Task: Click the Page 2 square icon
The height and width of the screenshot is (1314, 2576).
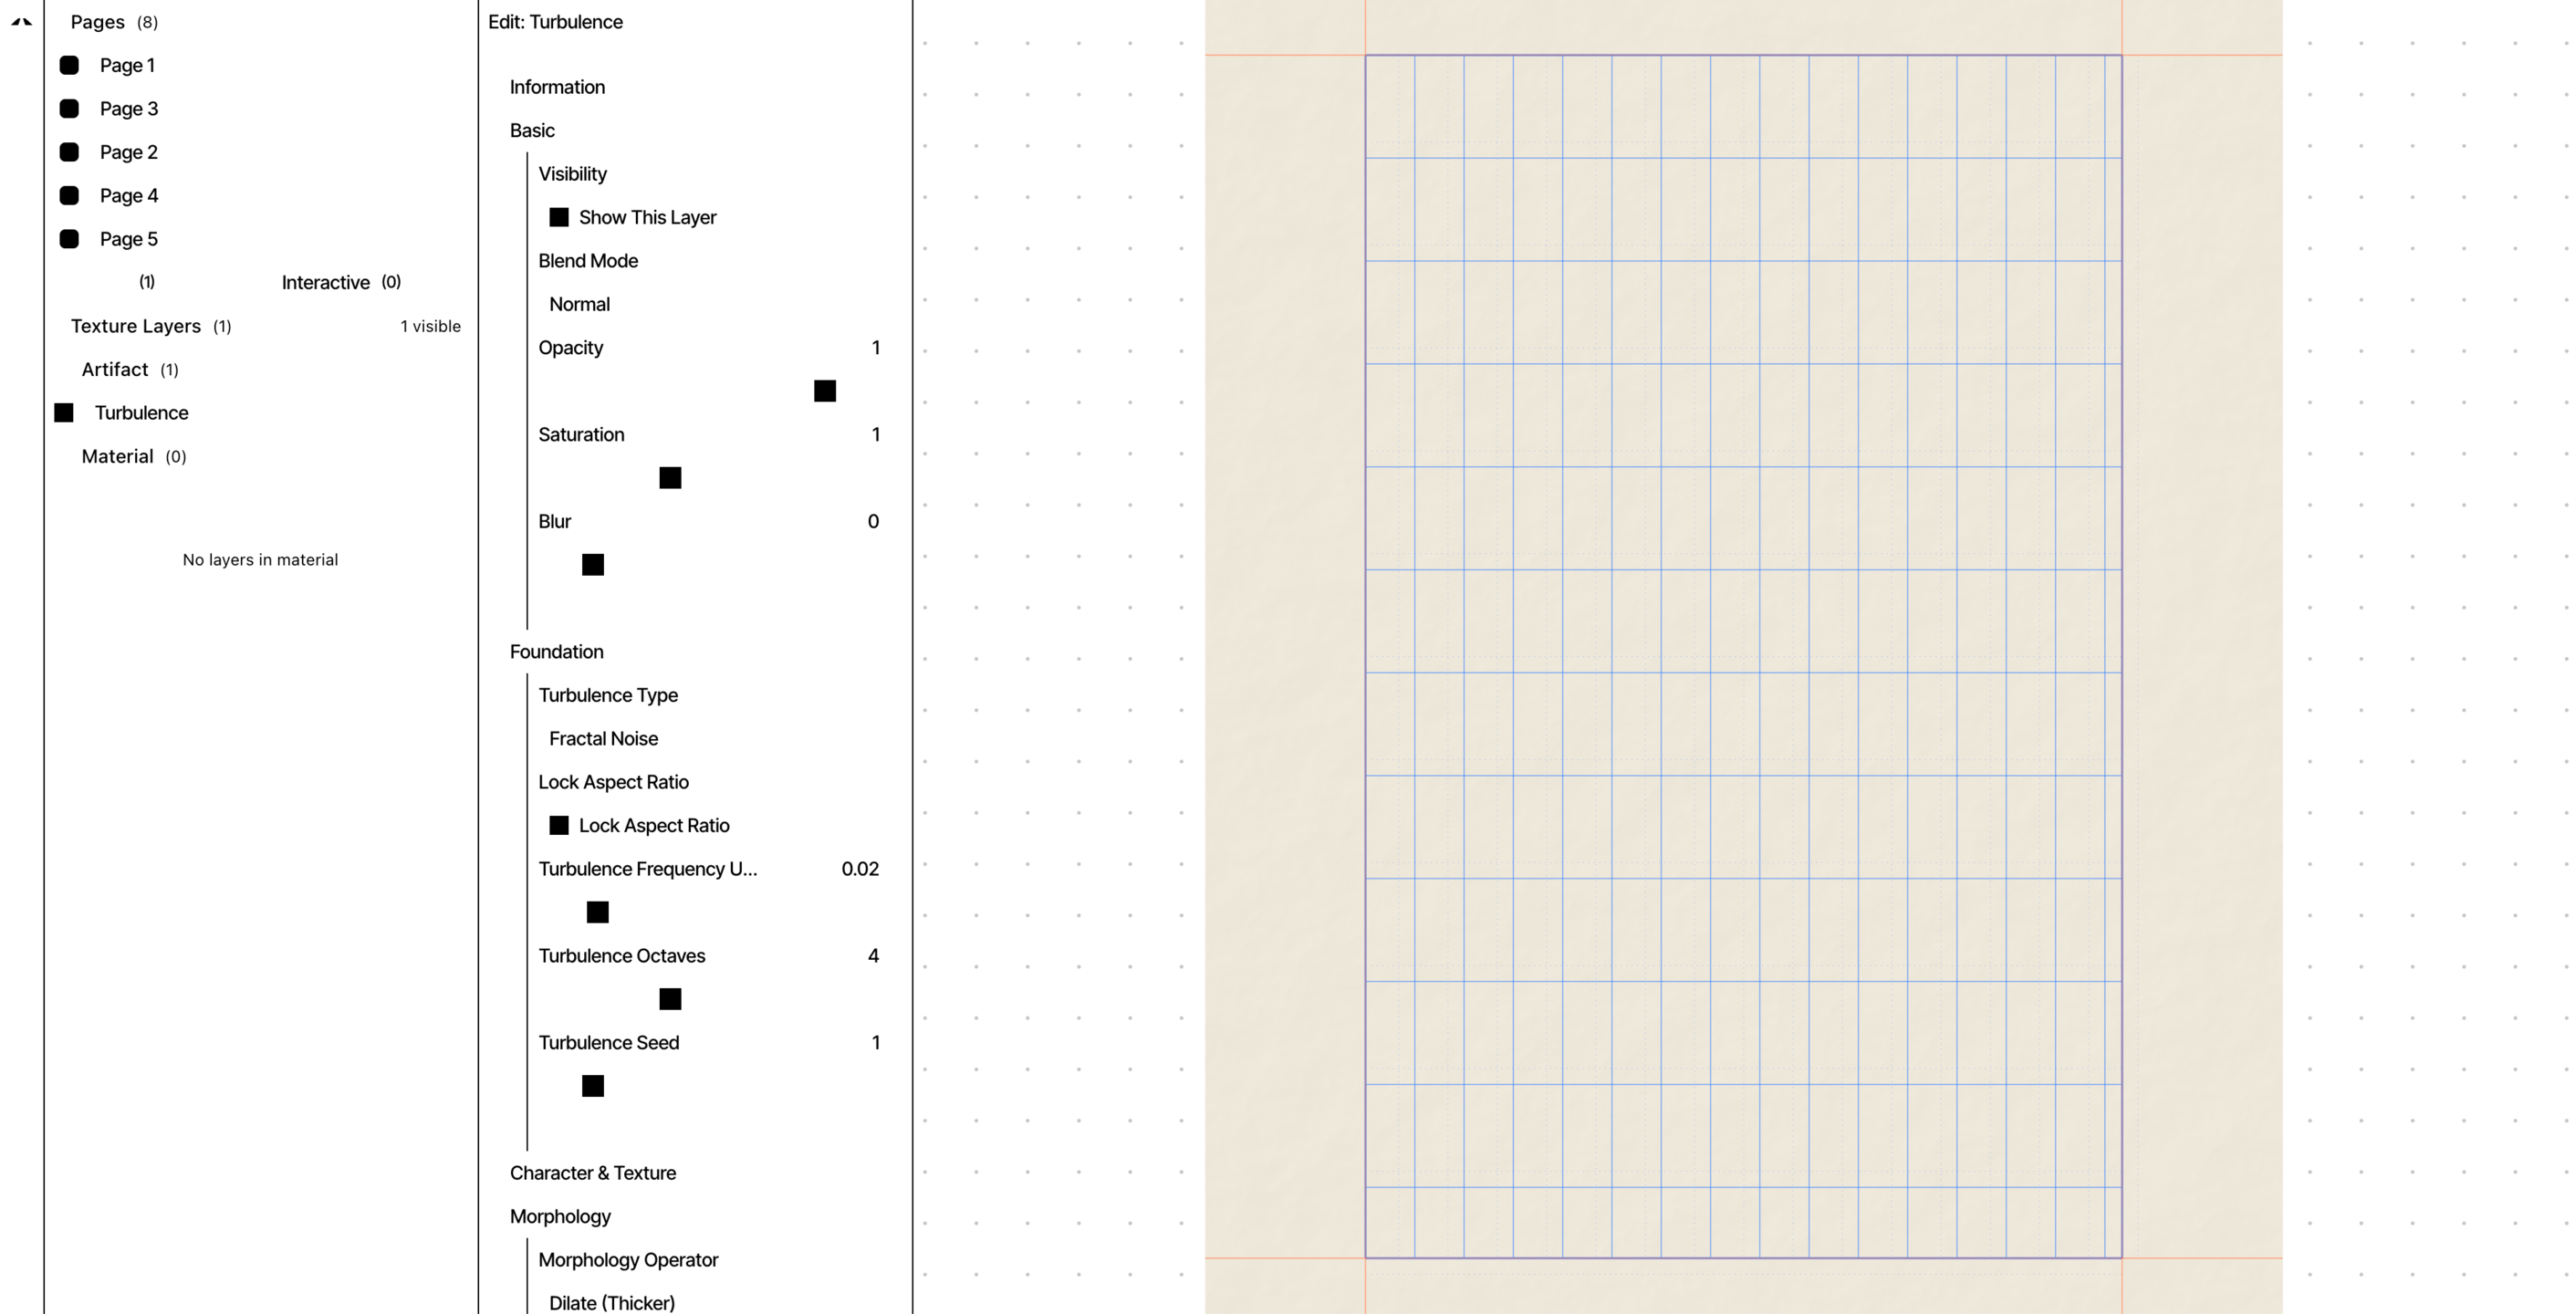Action: (x=69, y=152)
